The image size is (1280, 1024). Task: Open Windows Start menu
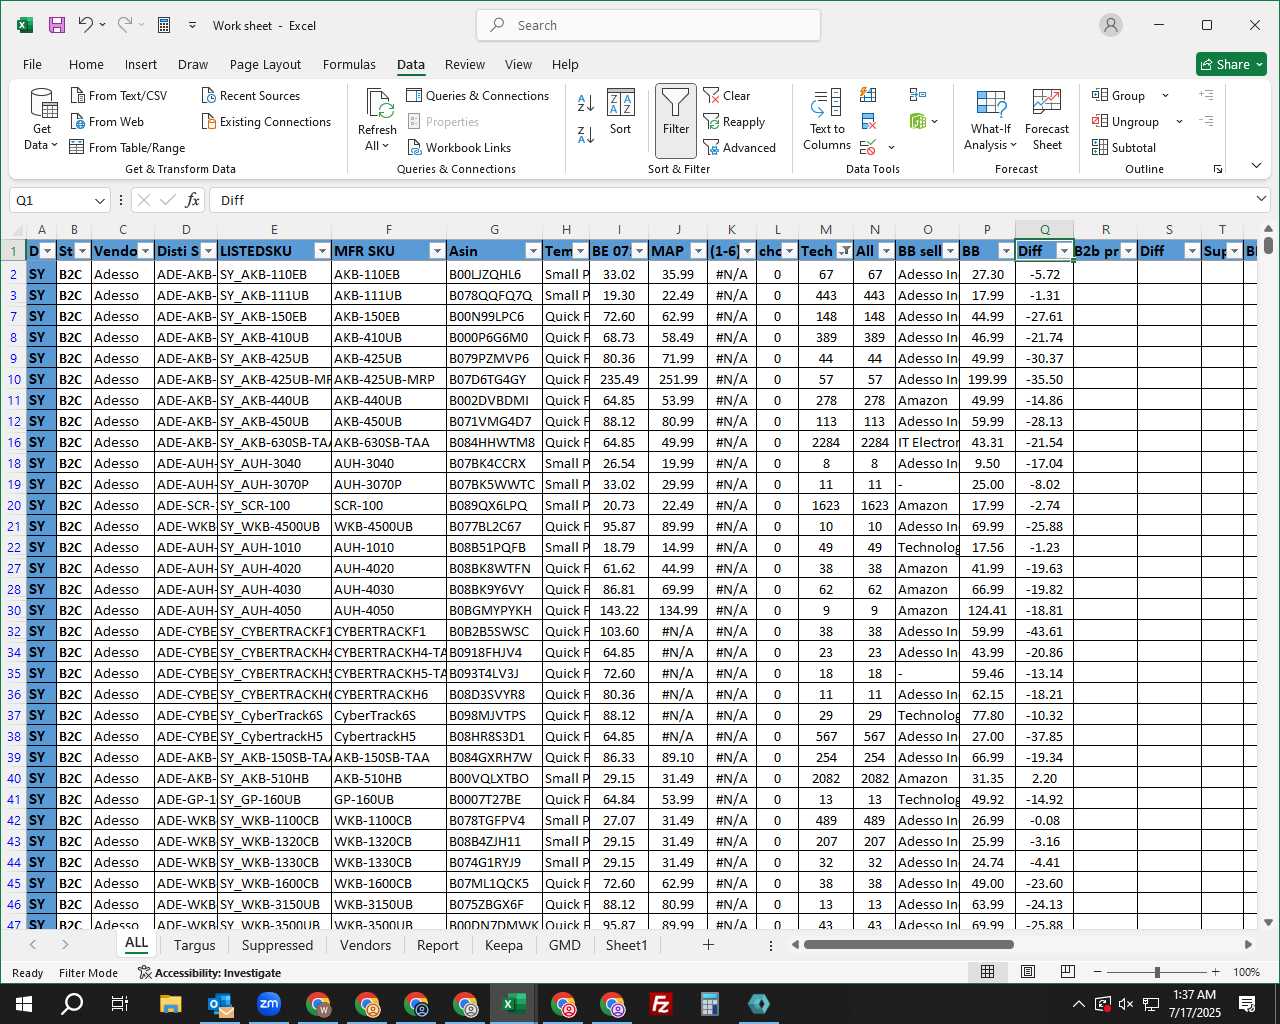[x=24, y=1004]
